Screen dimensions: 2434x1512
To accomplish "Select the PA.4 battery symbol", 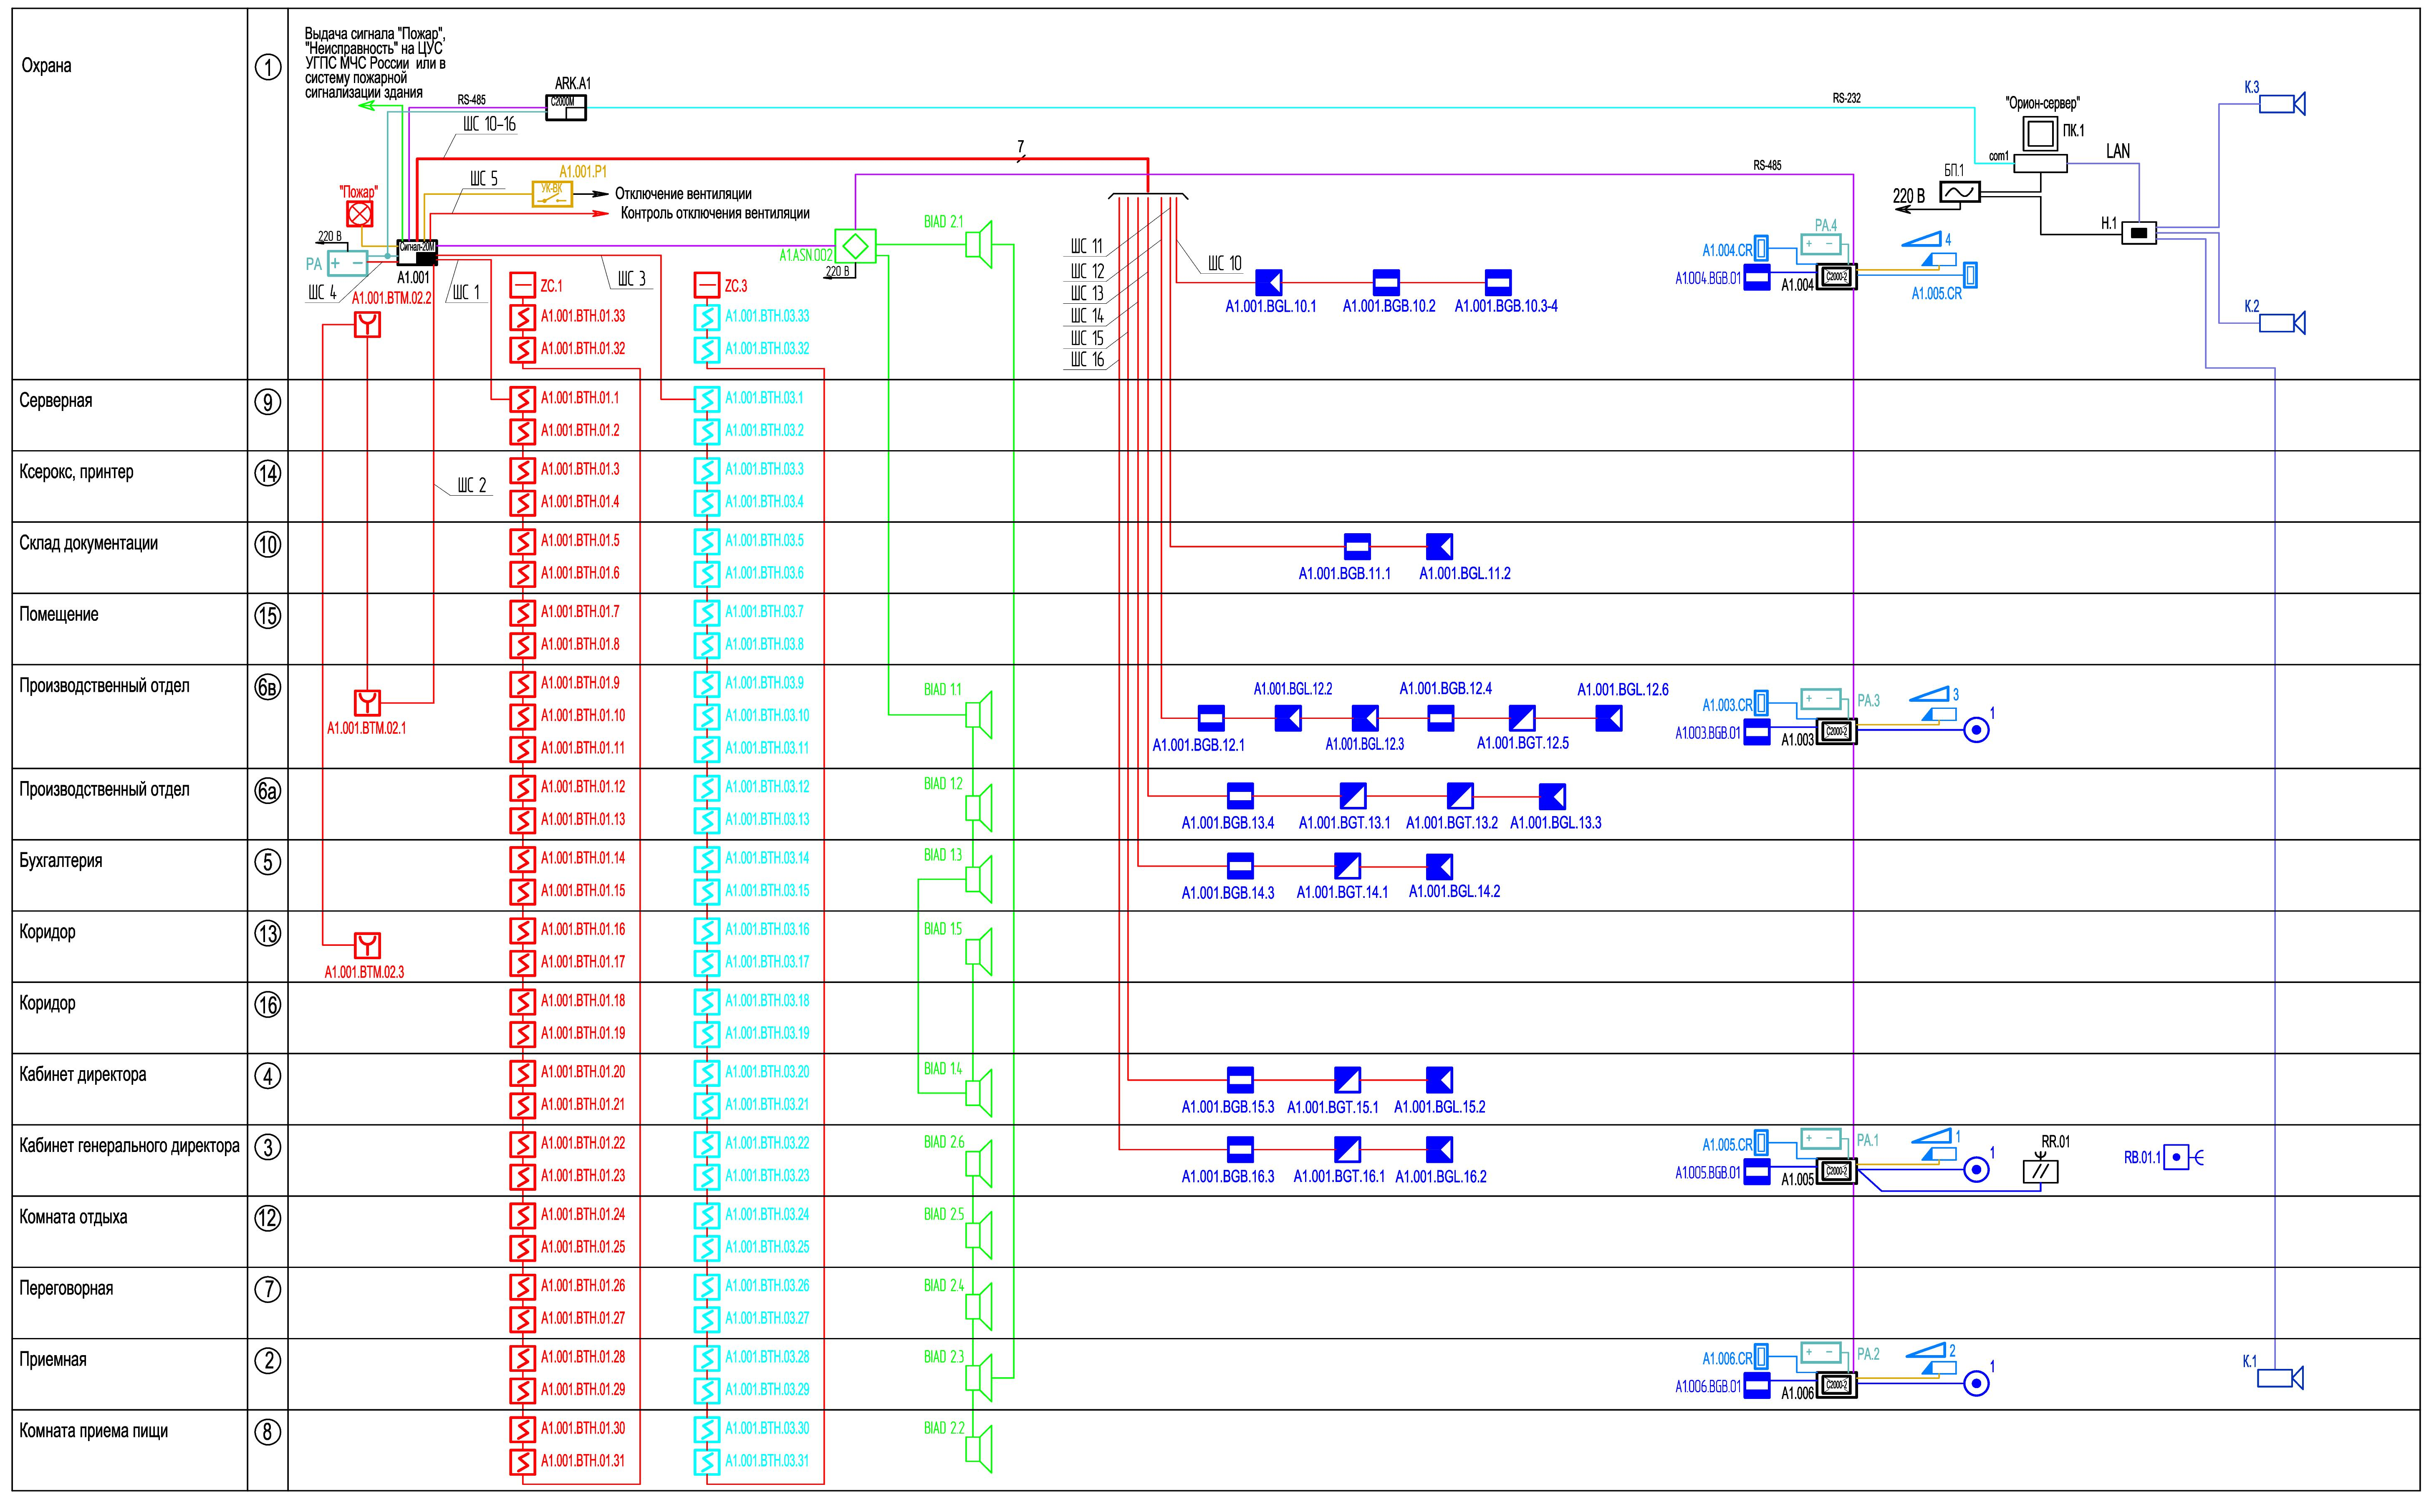I will pyautogui.click(x=1821, y=244).
